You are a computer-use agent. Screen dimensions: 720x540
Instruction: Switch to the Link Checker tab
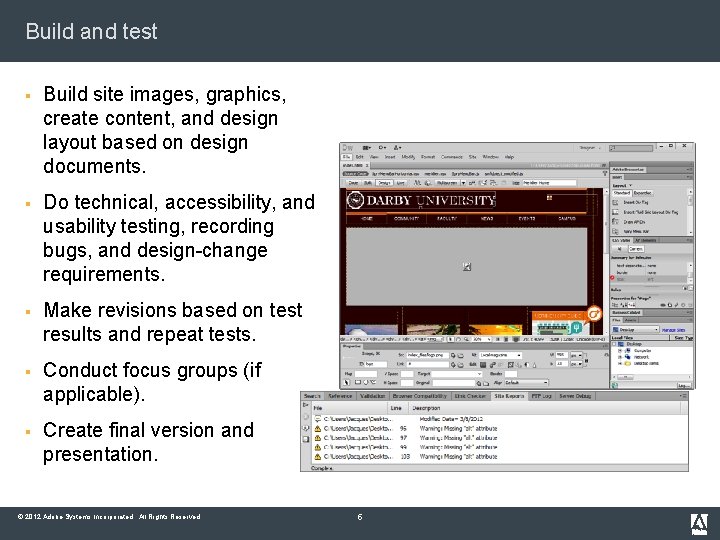pyautogui.click(x=470, y=396)
